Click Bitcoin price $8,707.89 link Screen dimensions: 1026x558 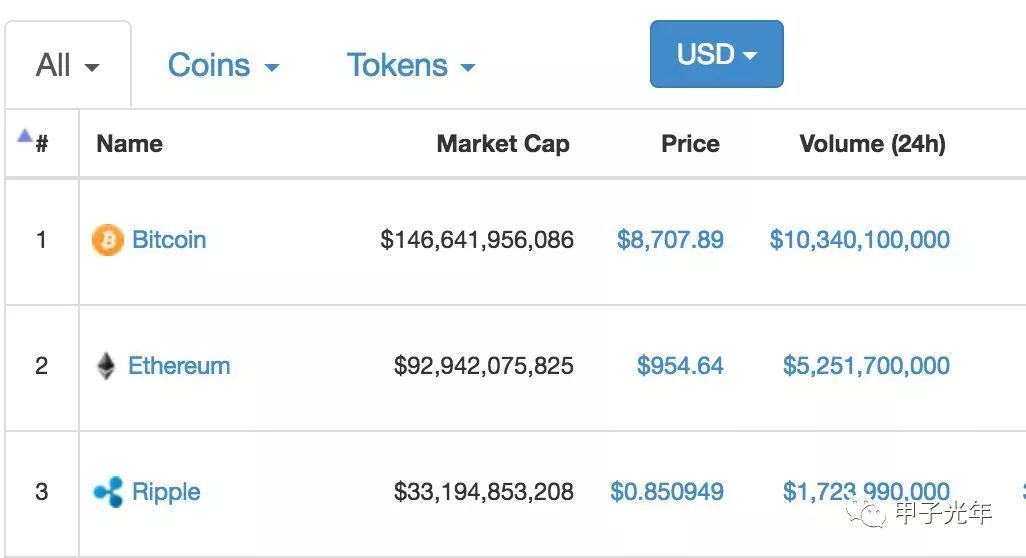click(670, 240)
